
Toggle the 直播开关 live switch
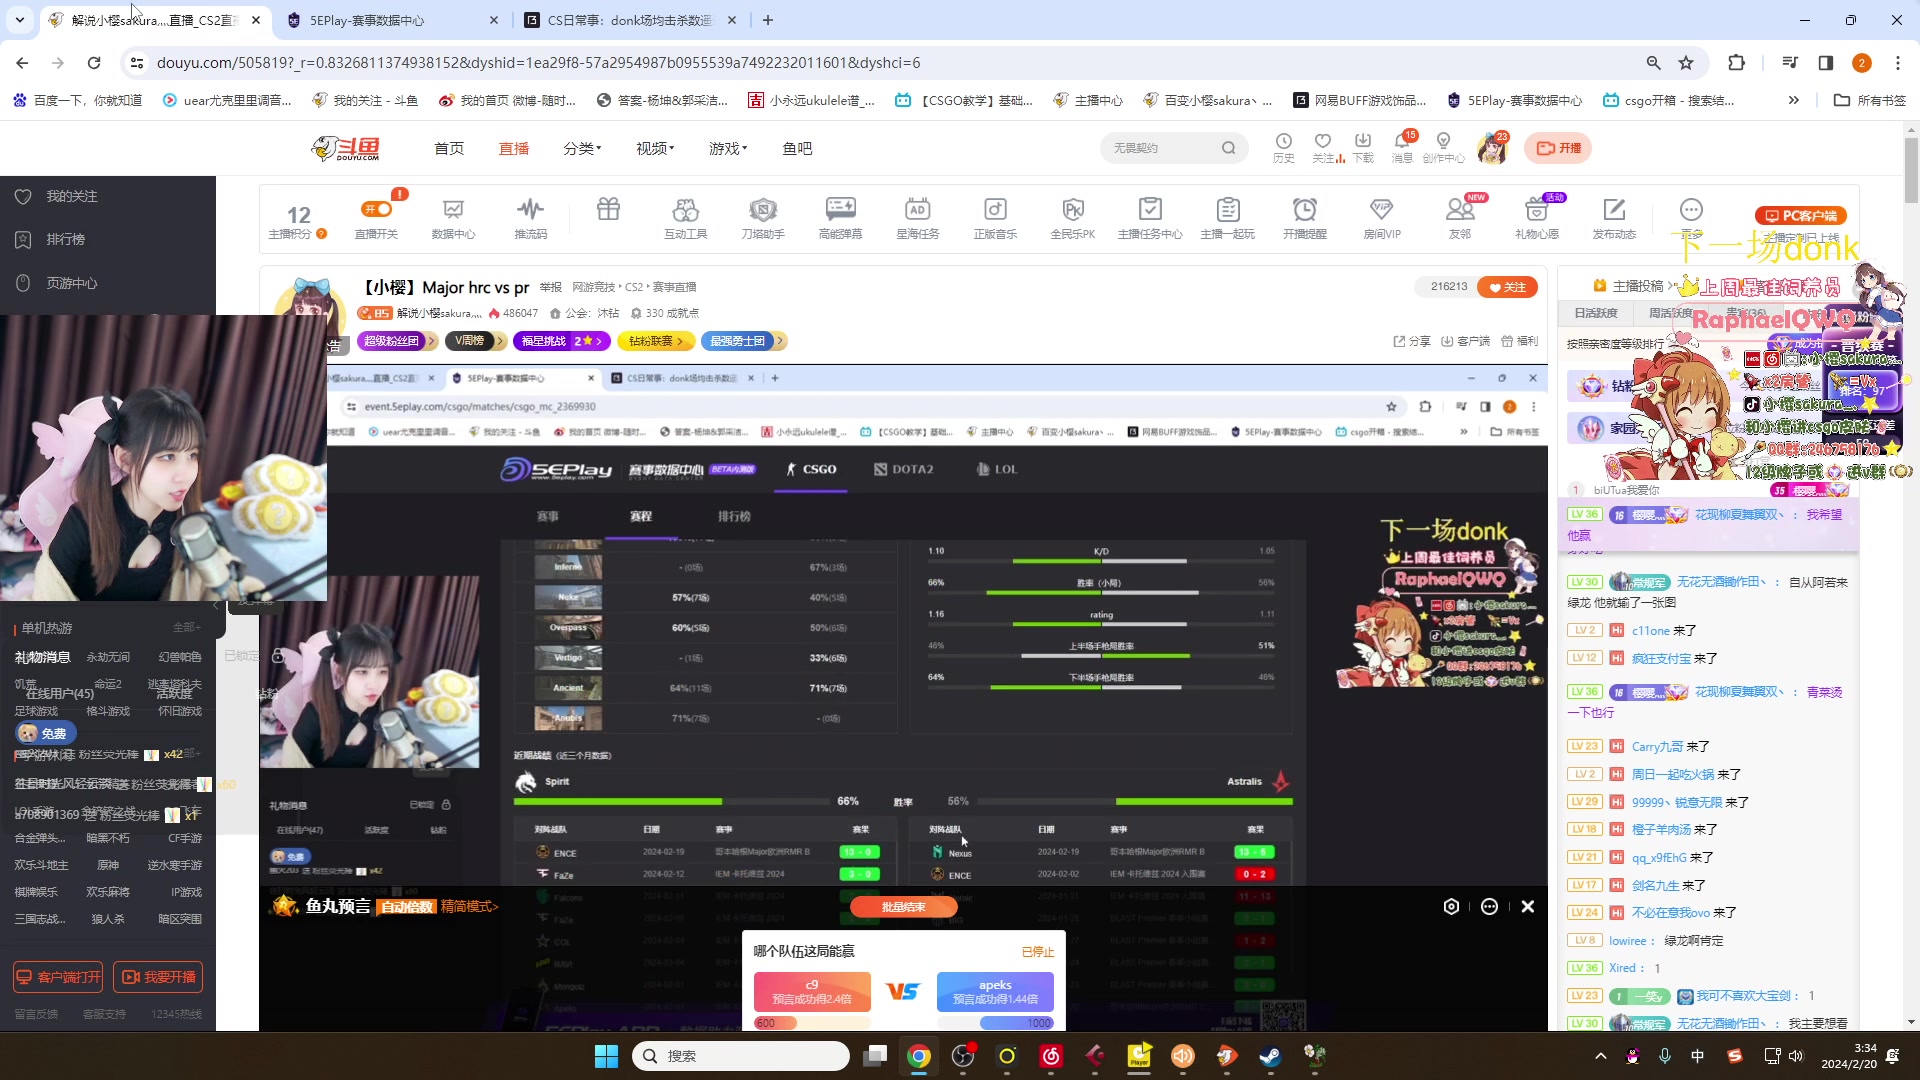tap(377, 209)
